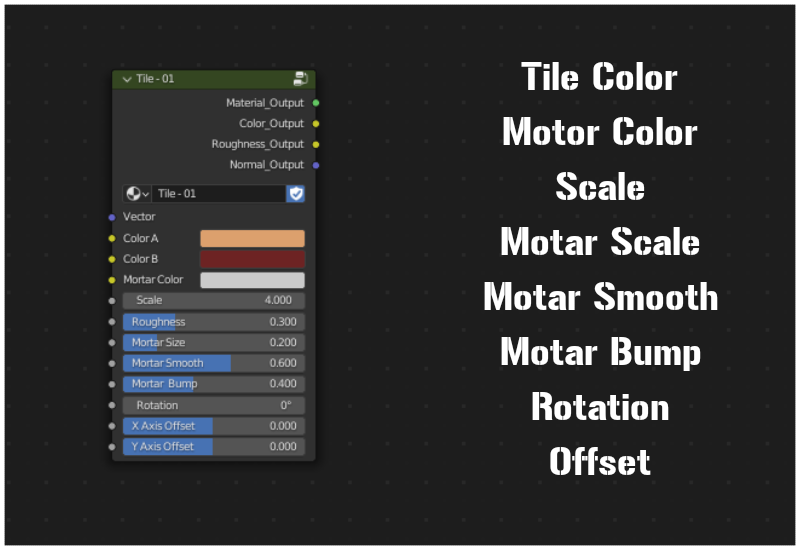
Task: Click the Mortar Color input socket
Action: 112,280
